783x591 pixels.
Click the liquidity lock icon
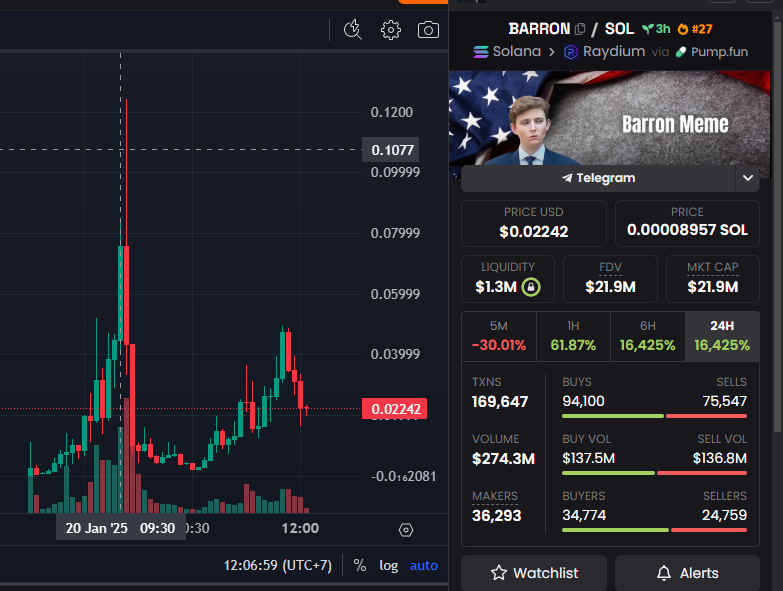point(531,287)
